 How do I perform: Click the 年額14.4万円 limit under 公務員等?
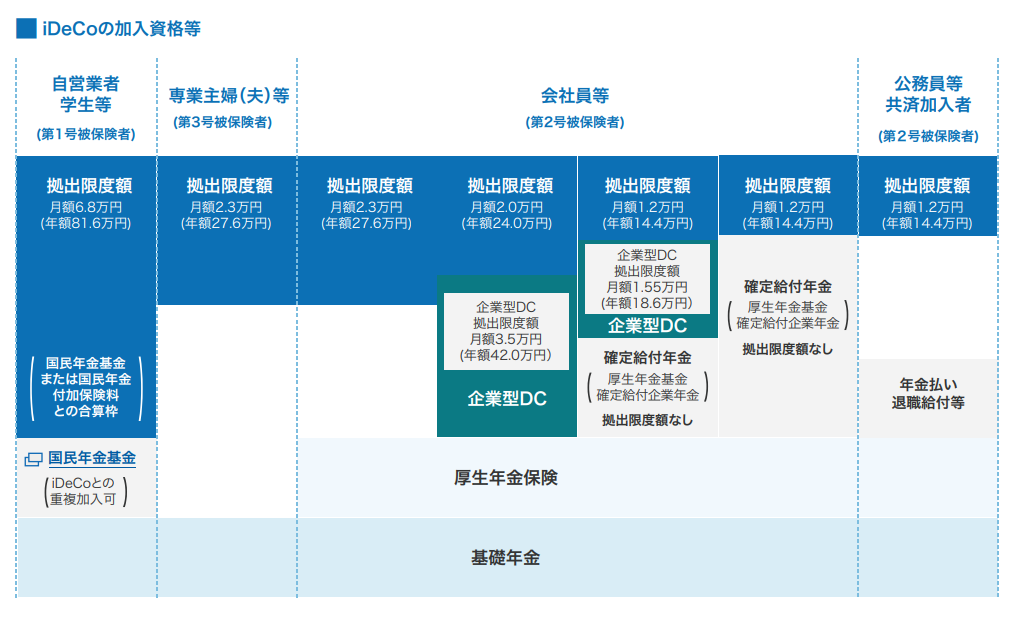point(927,224)
